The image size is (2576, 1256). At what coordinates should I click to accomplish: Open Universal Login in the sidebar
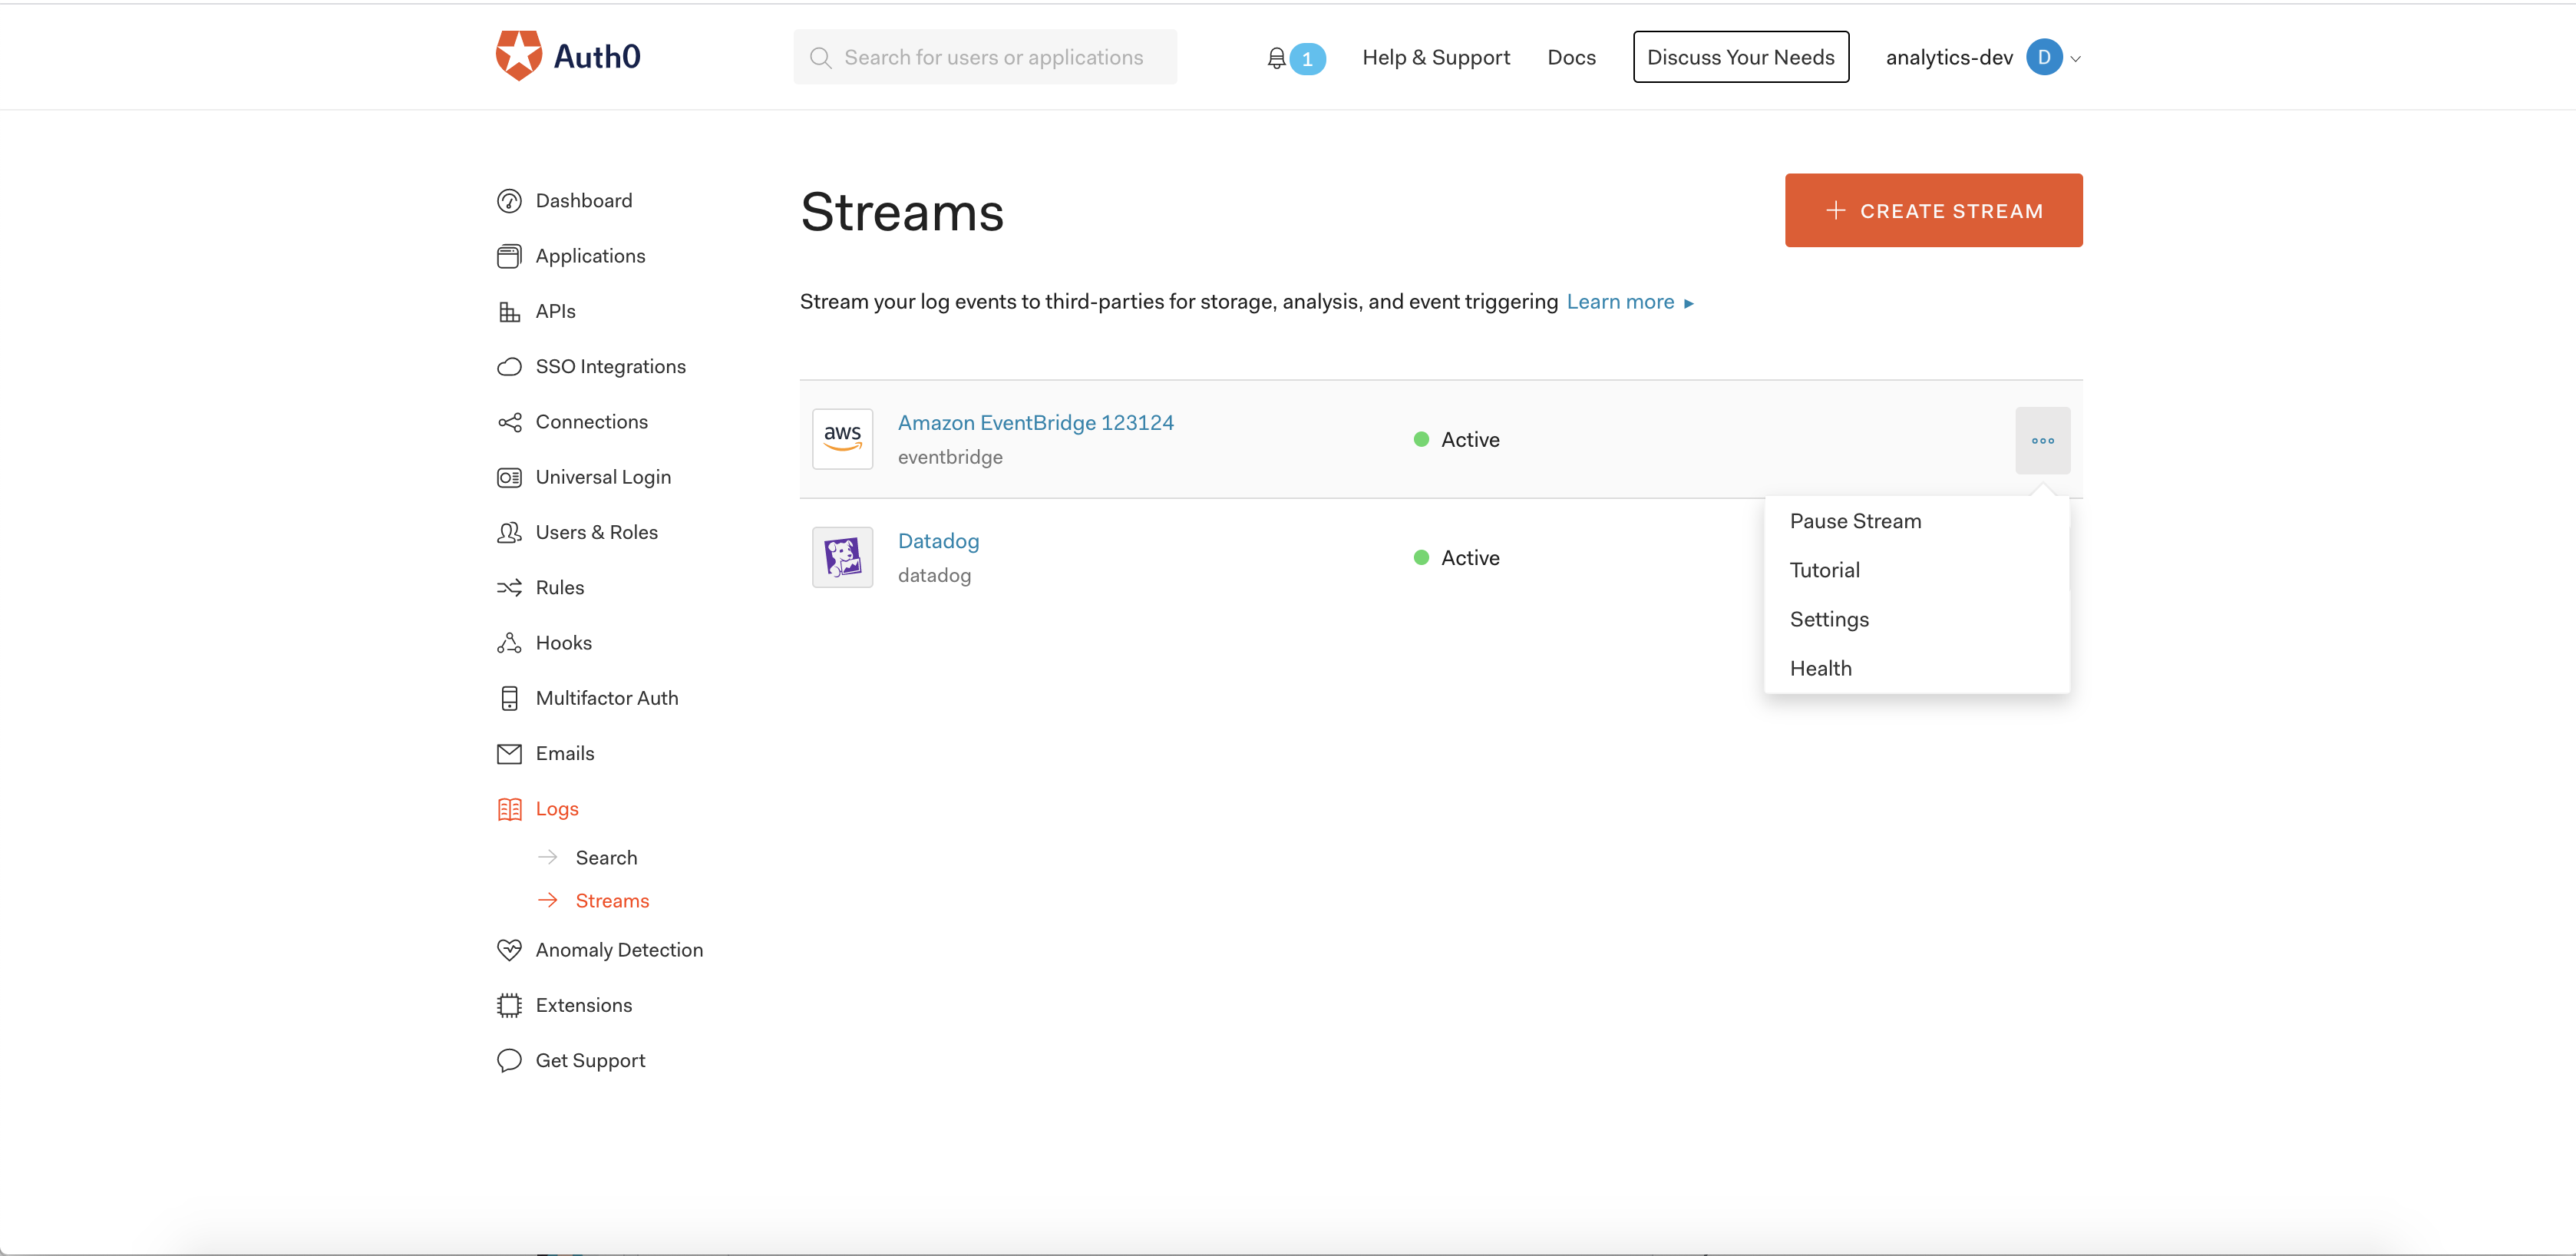[603, 477]
